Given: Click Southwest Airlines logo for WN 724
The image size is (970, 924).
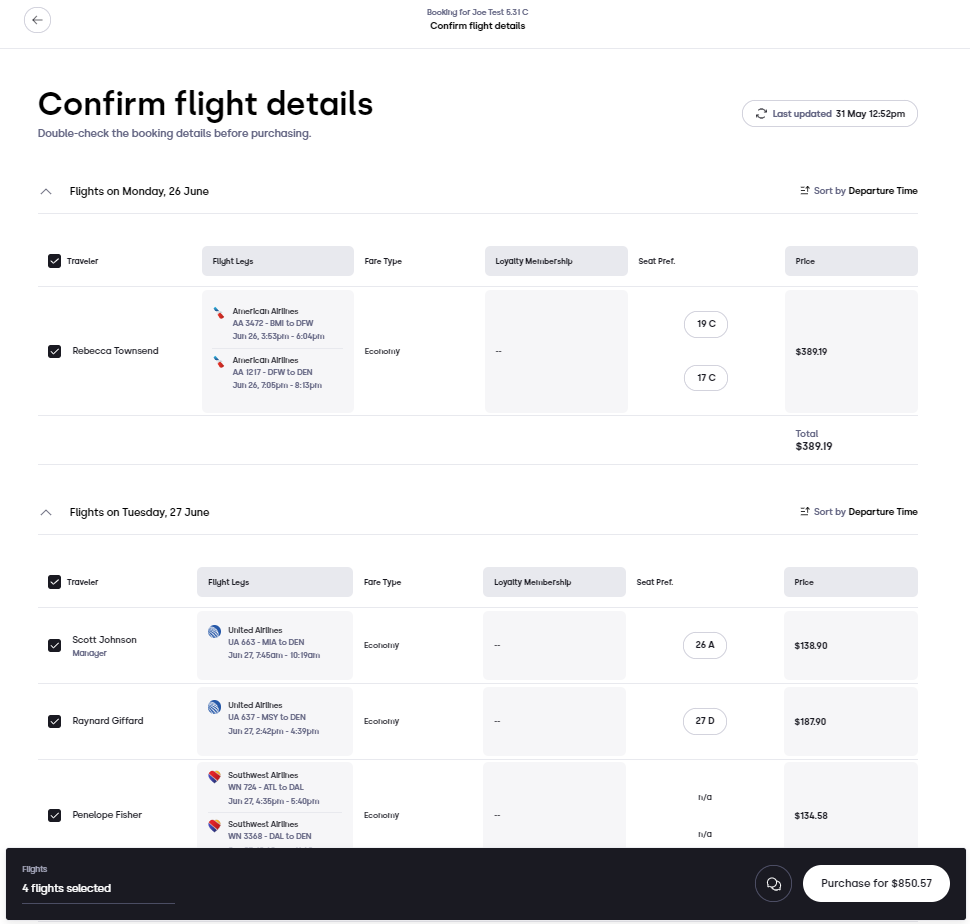Looking at the screenshot, I should [214, 776].
